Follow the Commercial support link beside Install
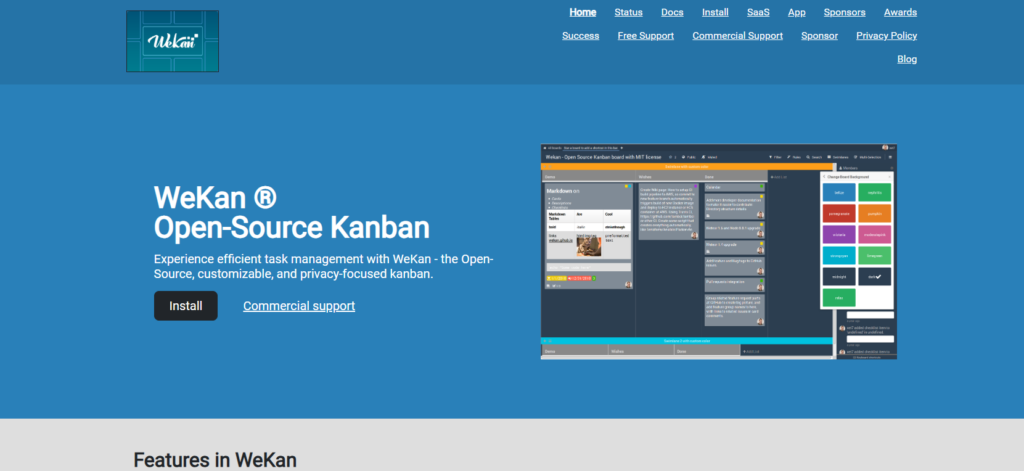The image size is (1024, 471). point(299,306)
